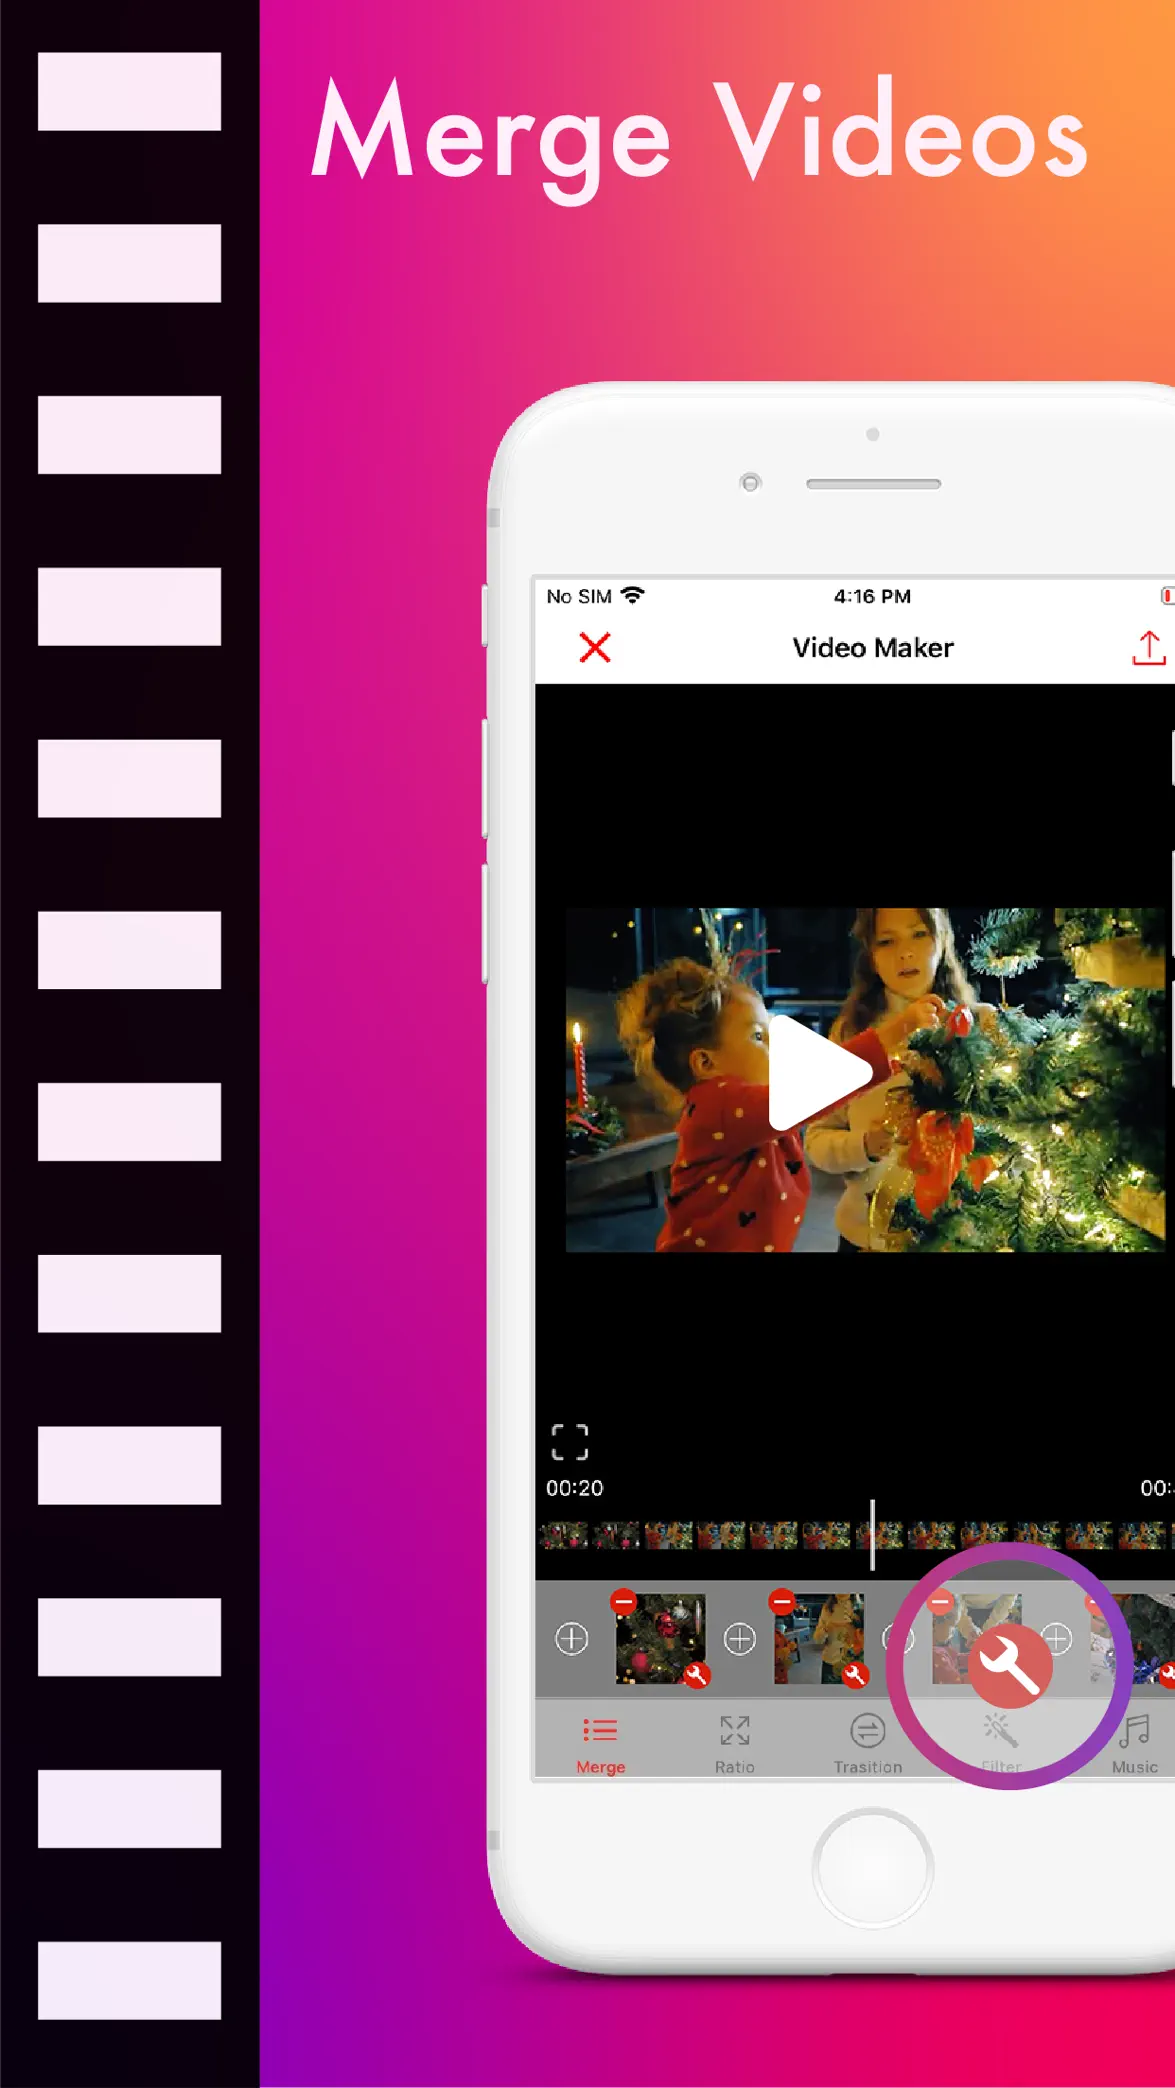
Task: Edit first clip with wrench badge
Action: tap(696, 1675)
